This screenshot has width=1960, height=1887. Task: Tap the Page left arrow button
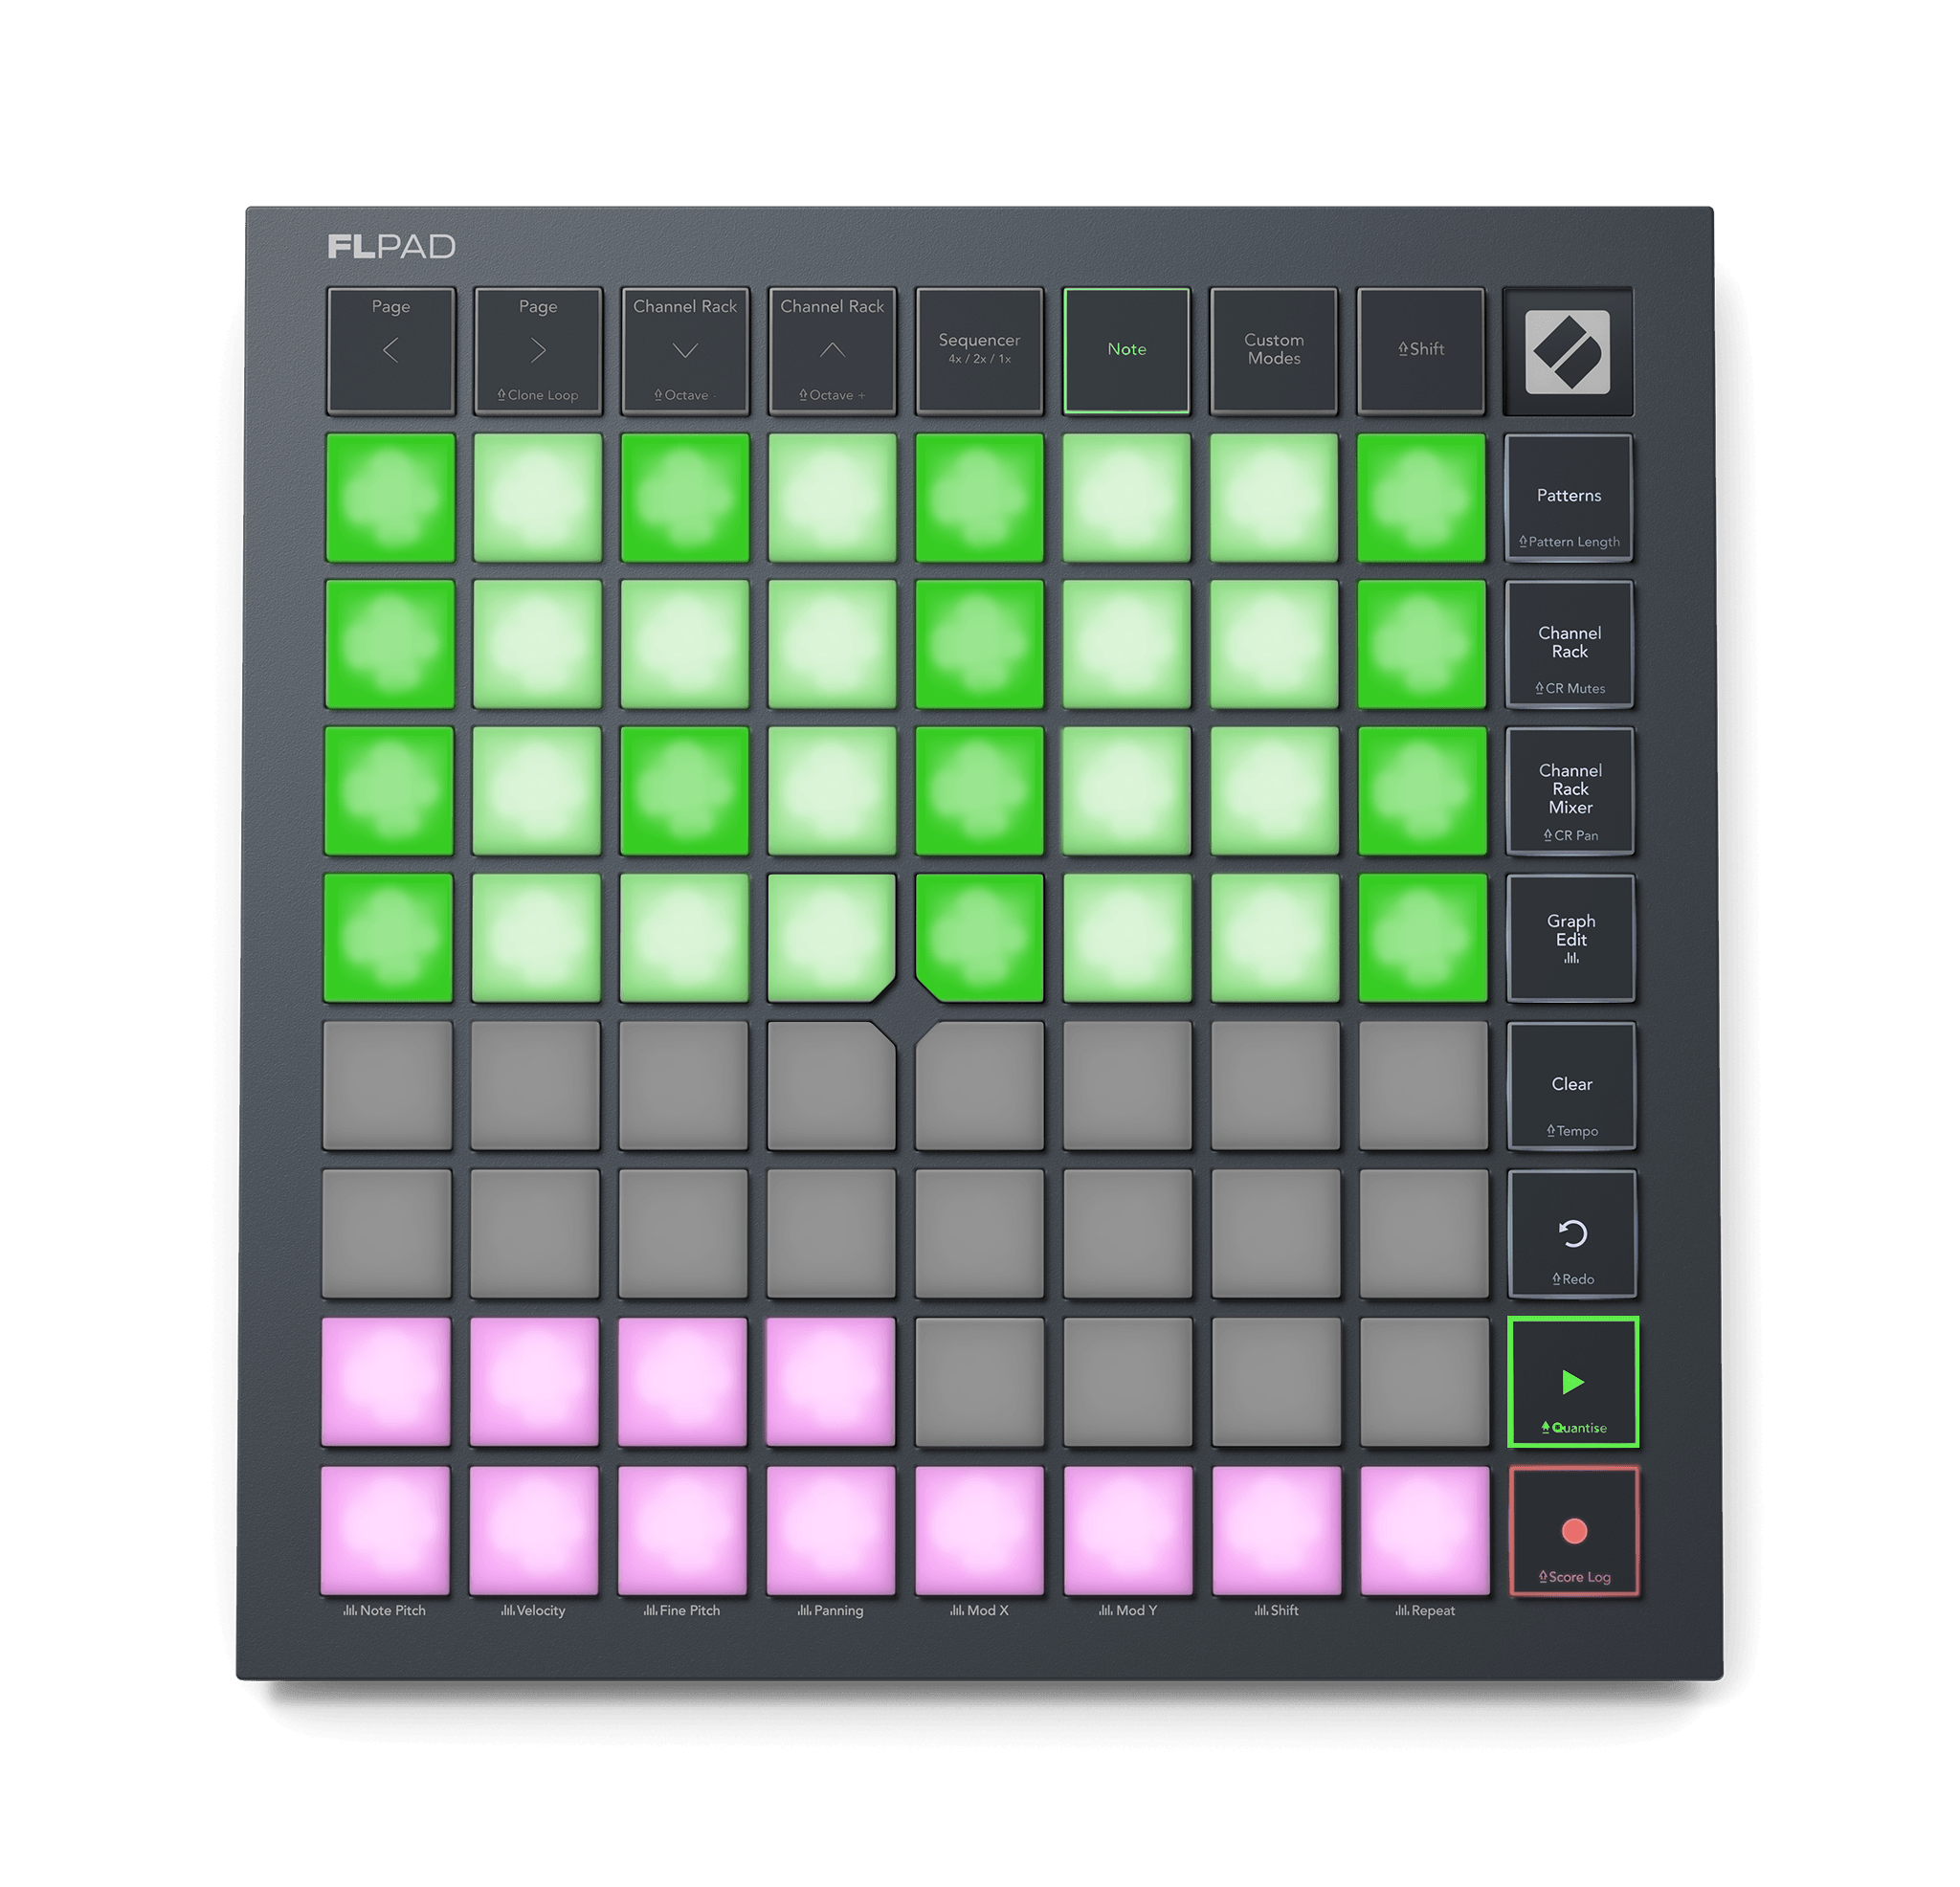(x=391, y=351)
